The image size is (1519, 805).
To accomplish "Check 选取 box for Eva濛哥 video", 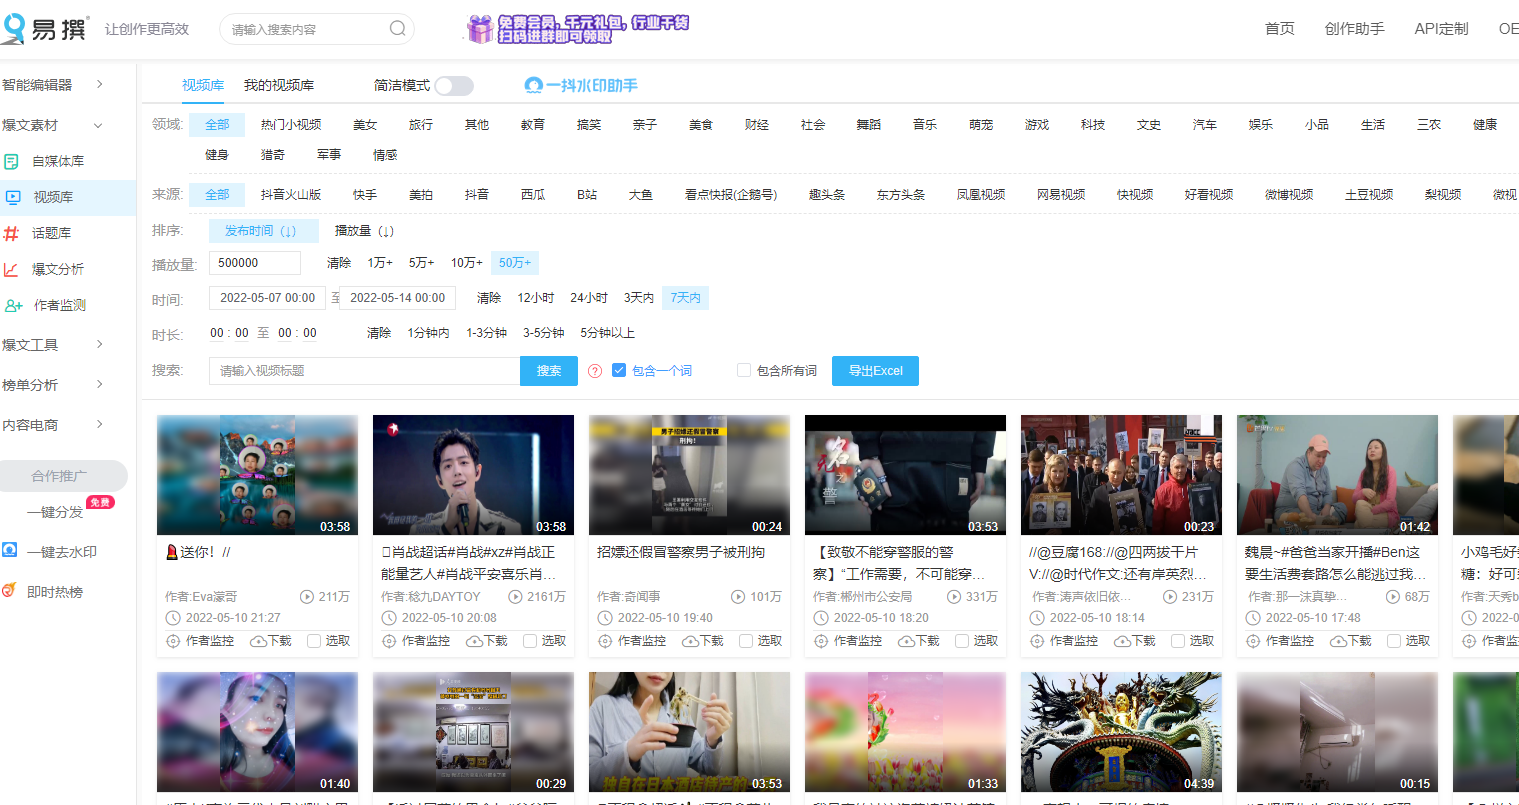I will point(314,641).
